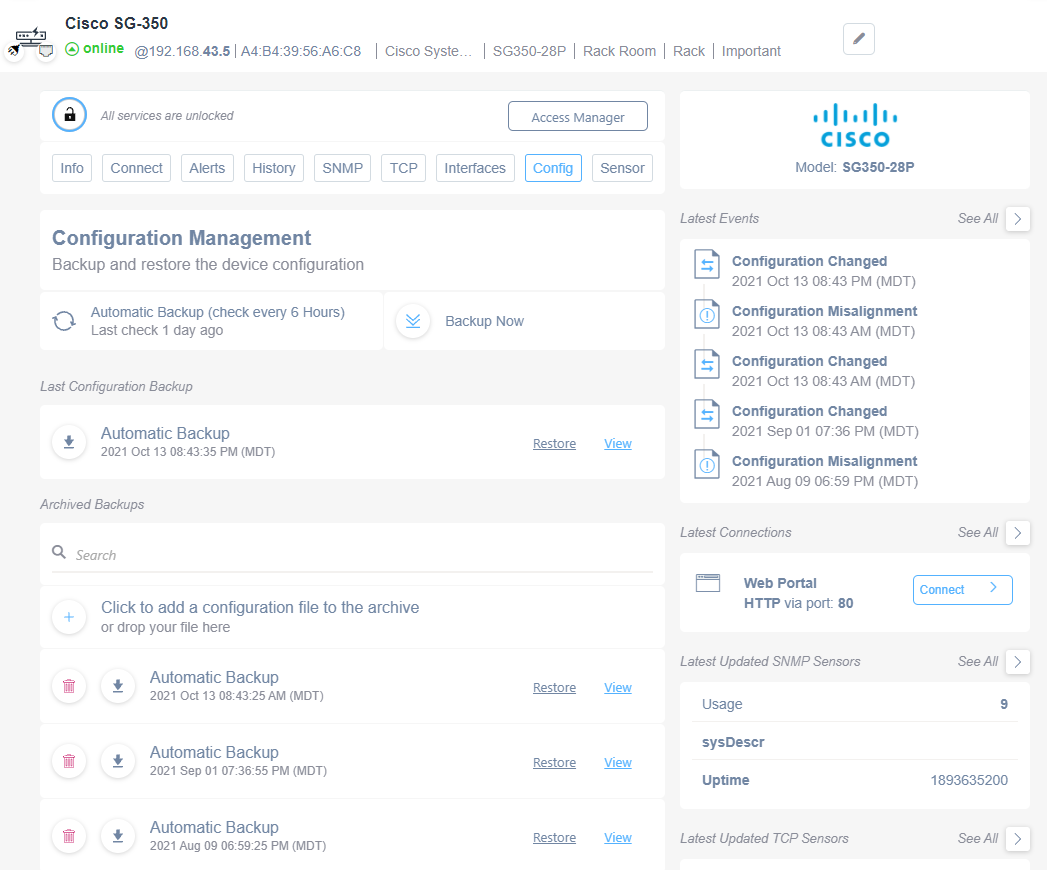Click the search magnifier icon in Archived Backups
Viewport: 1047px width, 870px height.
point(59,552)
